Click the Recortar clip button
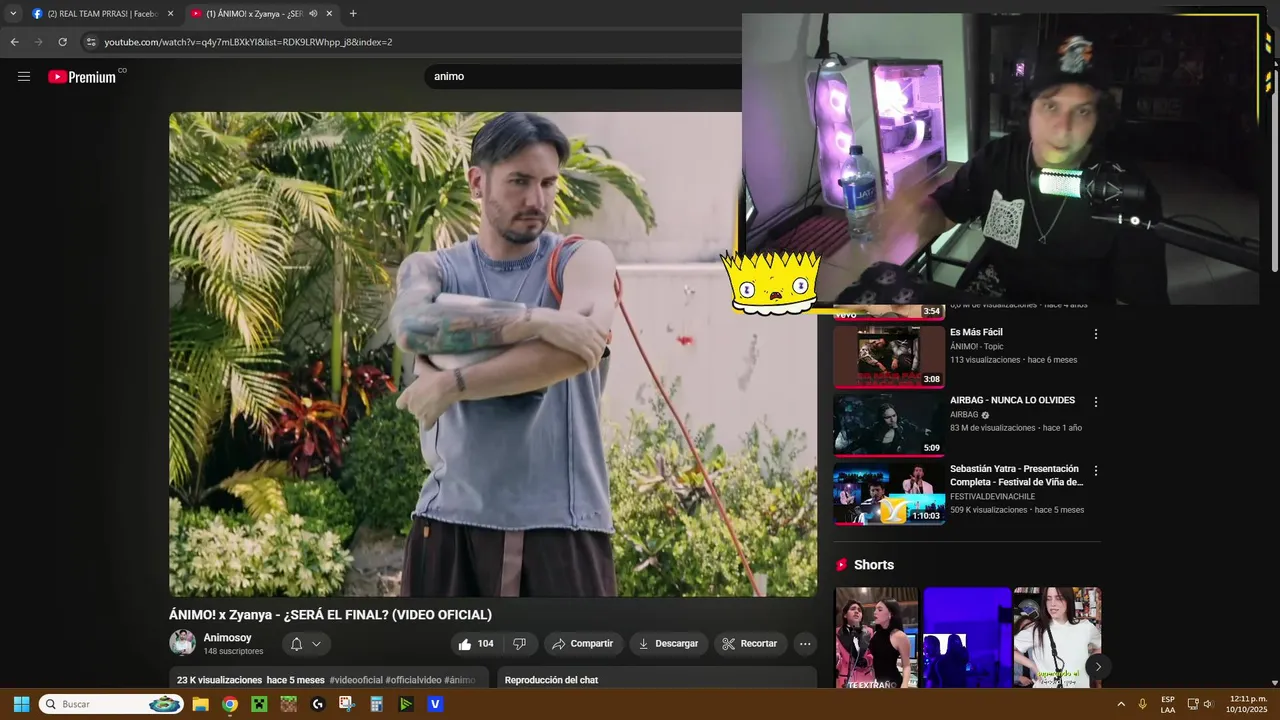This screenshot has height=720, width=1280. click(750, 644)
